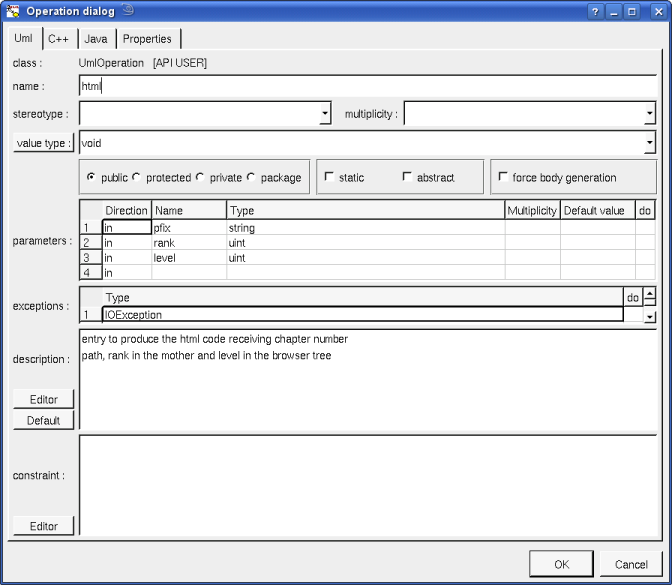Select the pfix parameter name cell

point(189,228)
